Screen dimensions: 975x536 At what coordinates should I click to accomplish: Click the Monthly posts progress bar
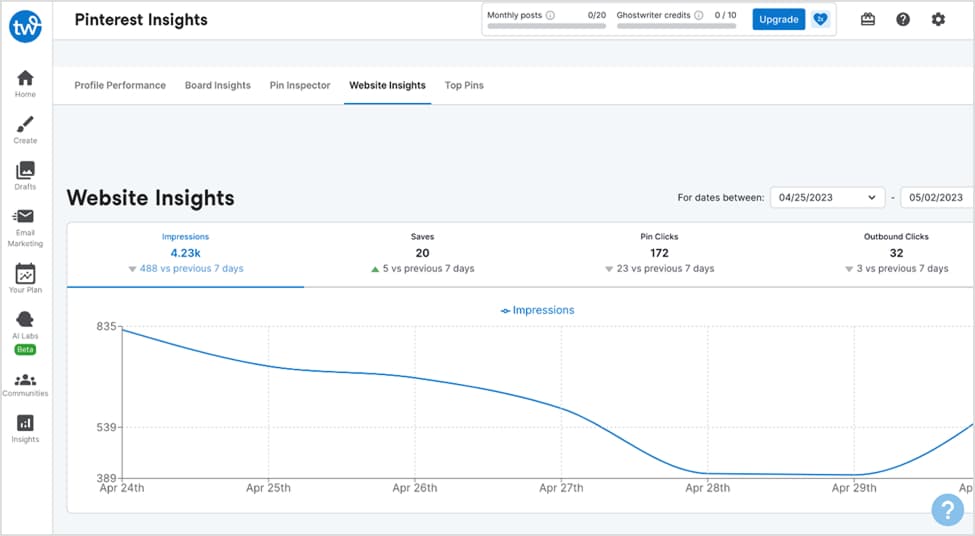(547, 26)
